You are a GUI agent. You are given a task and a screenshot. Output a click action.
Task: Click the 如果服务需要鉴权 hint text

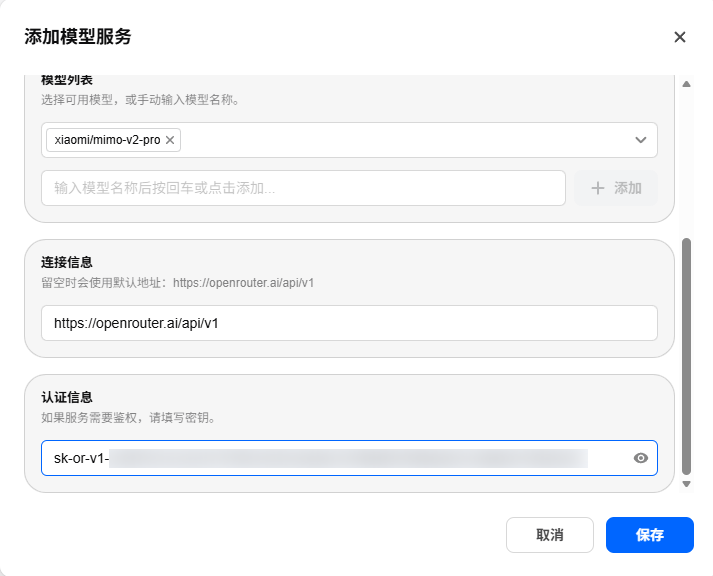[128, 418]
